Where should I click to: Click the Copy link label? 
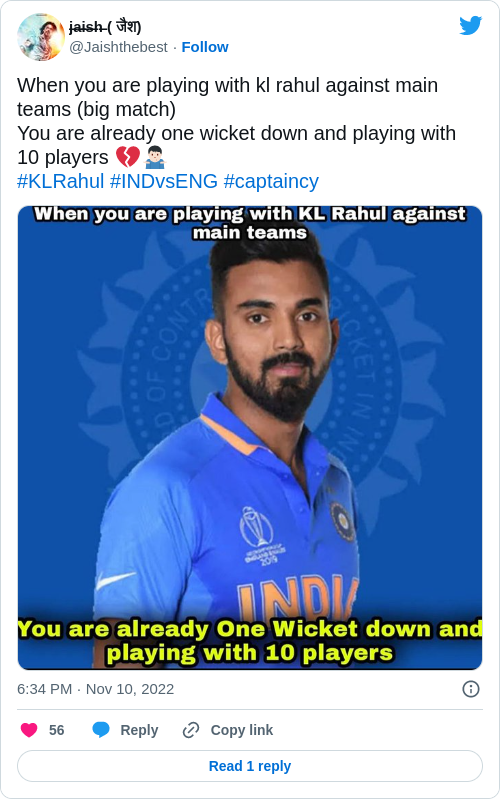242,730
